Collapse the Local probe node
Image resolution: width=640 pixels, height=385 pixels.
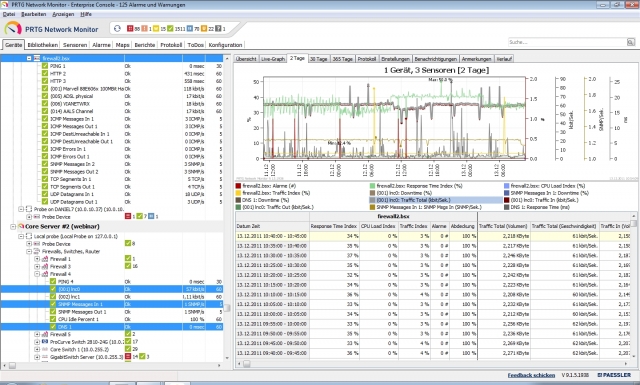coord(21,236)
